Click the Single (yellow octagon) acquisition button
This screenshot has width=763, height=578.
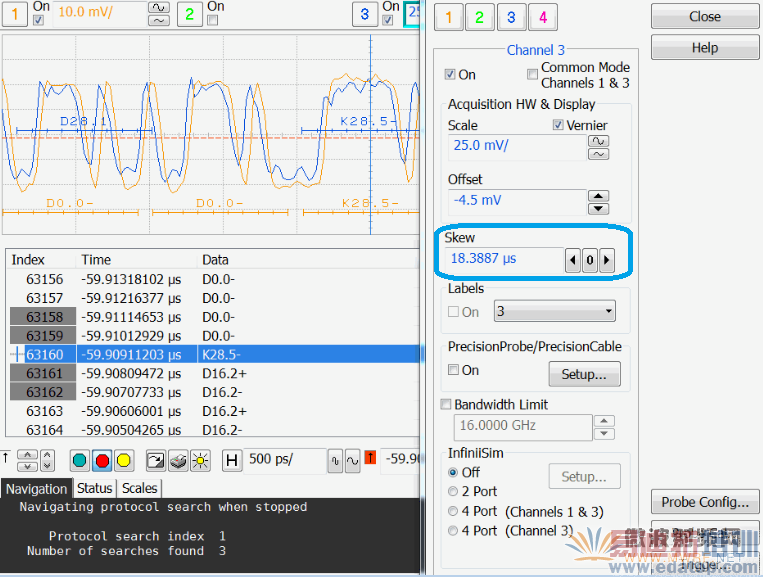click(124, 460)
